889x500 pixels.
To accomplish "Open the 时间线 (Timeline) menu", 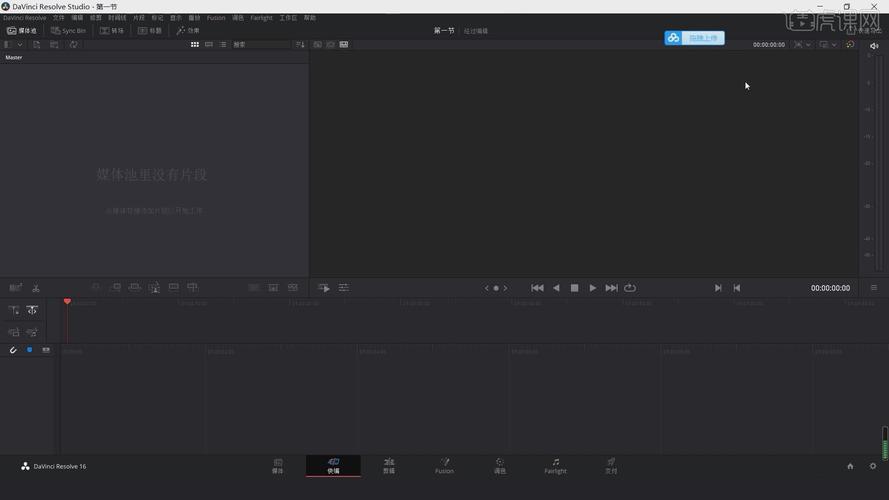I will point(117,18).
